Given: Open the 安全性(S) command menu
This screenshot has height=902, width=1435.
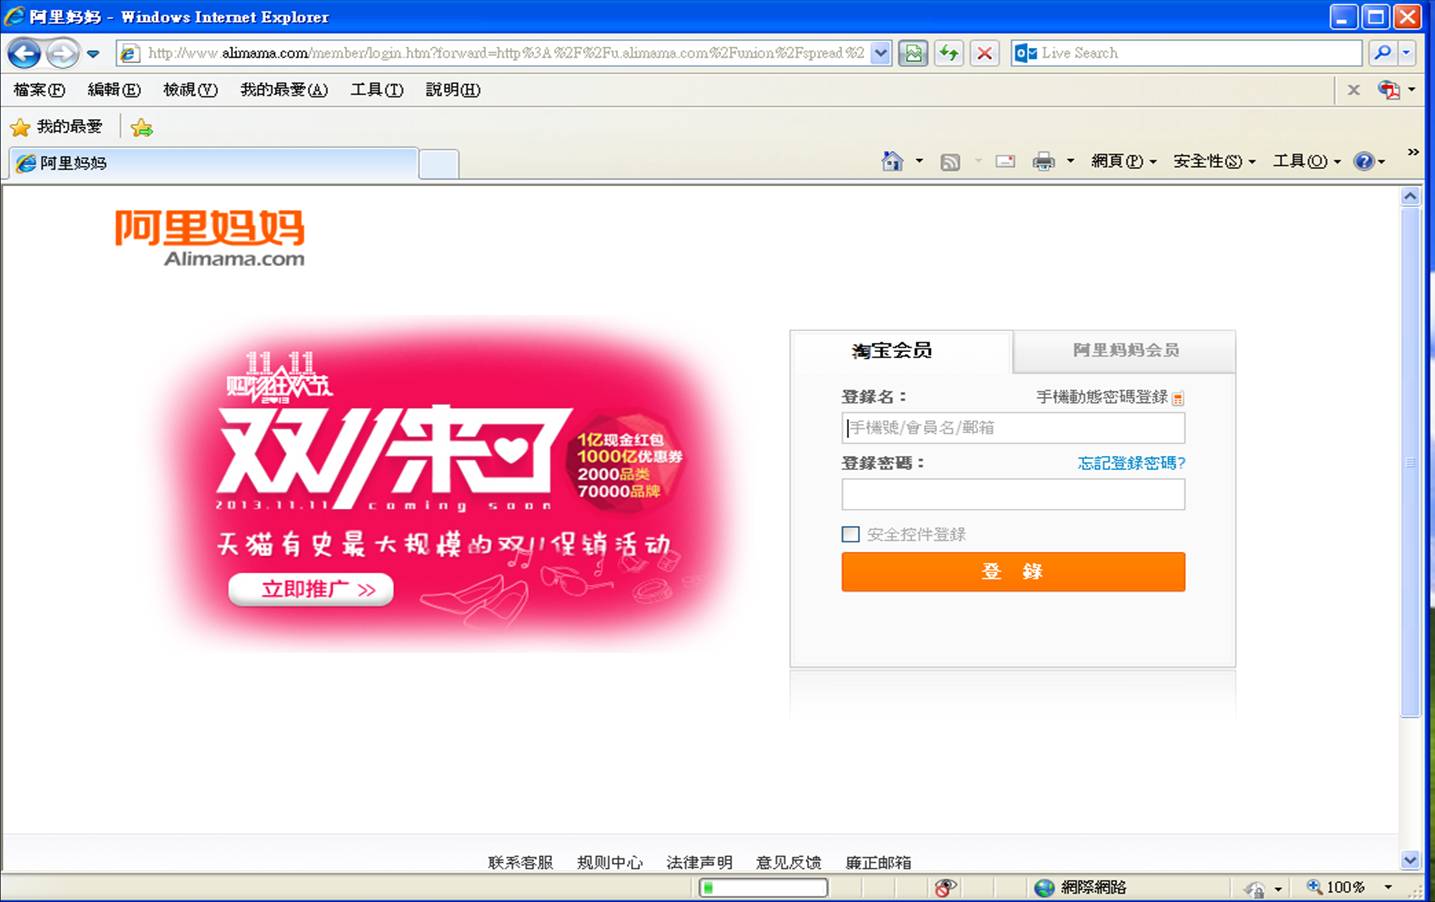Looking at the screenshot, I should tap(1214, 161).
